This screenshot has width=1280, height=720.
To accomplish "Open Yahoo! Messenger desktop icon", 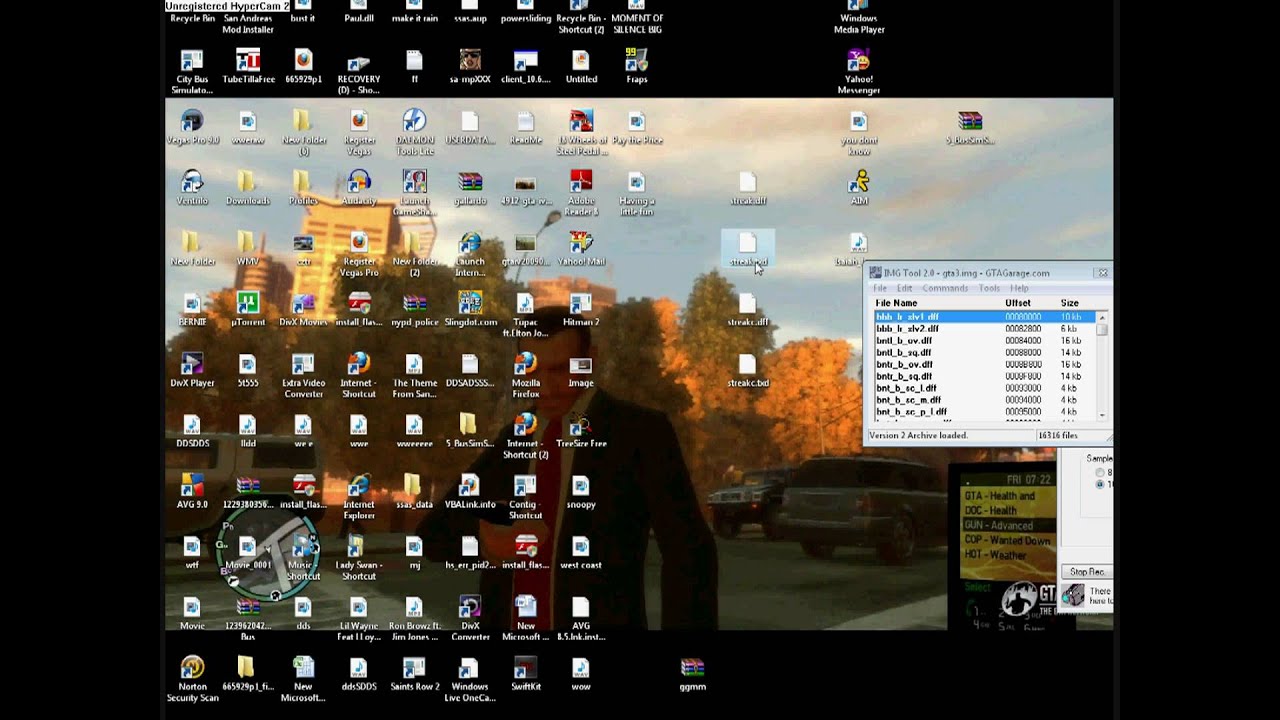I will point(859,72).
